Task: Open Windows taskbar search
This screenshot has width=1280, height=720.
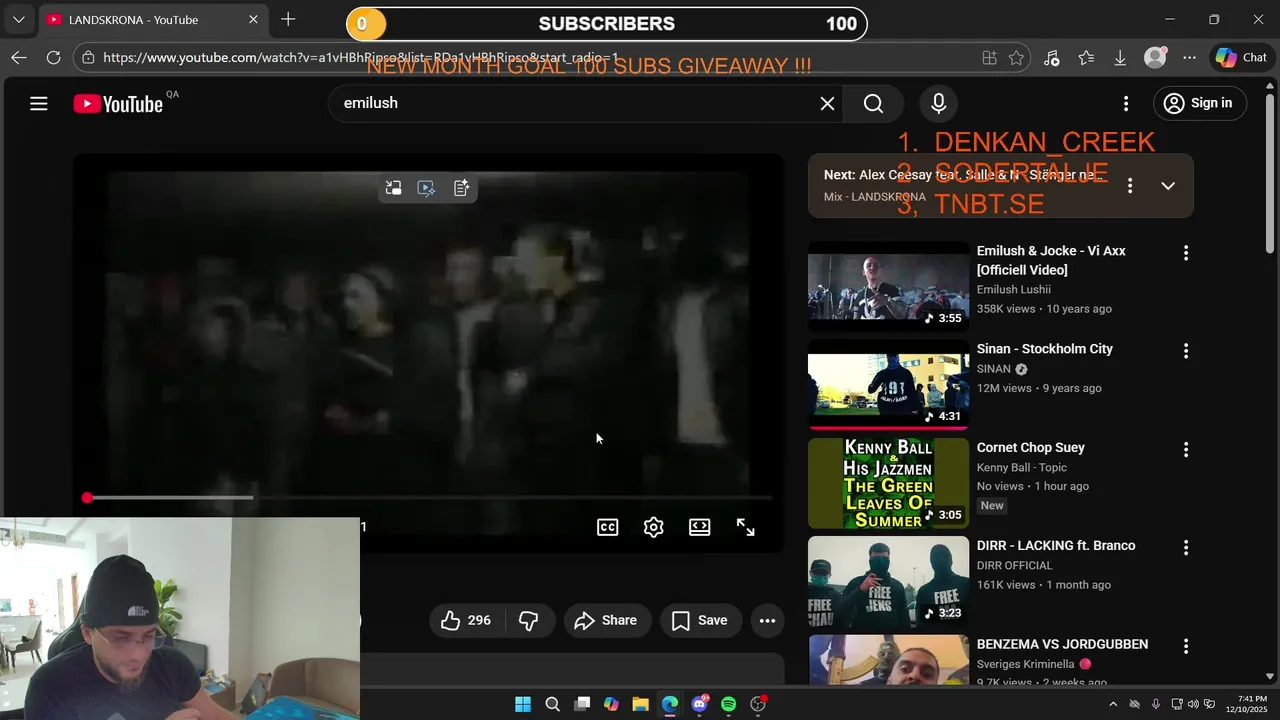Action: pyautogui.click(x=552, y=704)
